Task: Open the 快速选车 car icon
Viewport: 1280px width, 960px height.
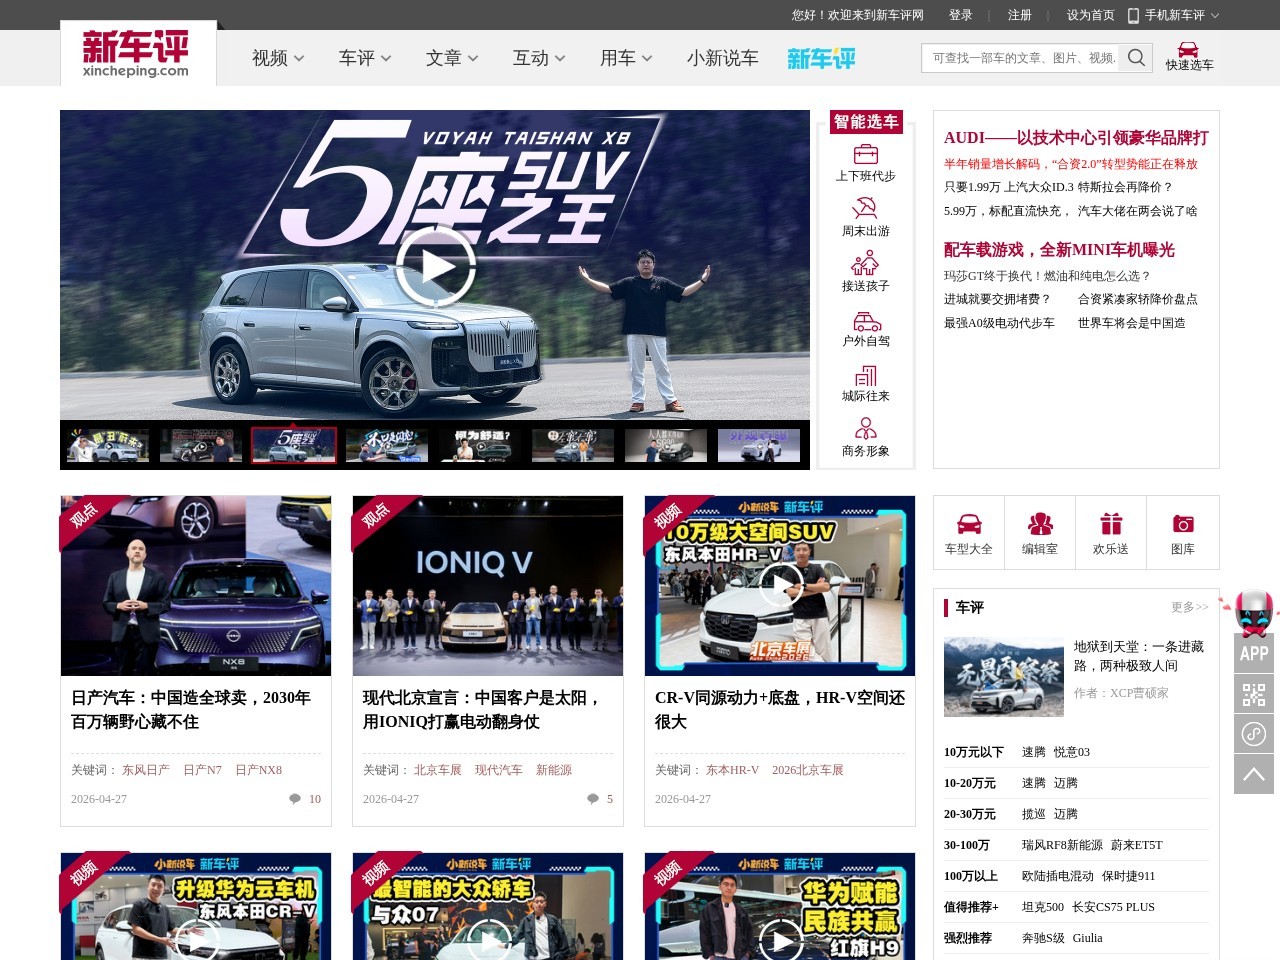Action: (x=1188, y=49)
